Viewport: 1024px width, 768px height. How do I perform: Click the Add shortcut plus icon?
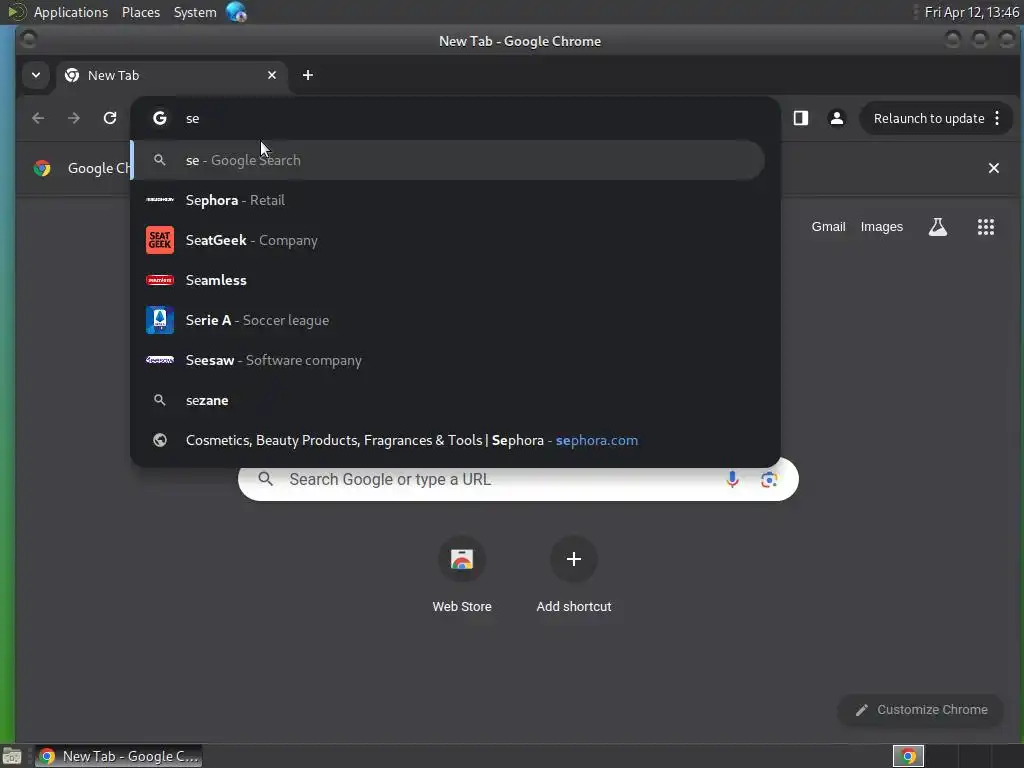(573, 559)
